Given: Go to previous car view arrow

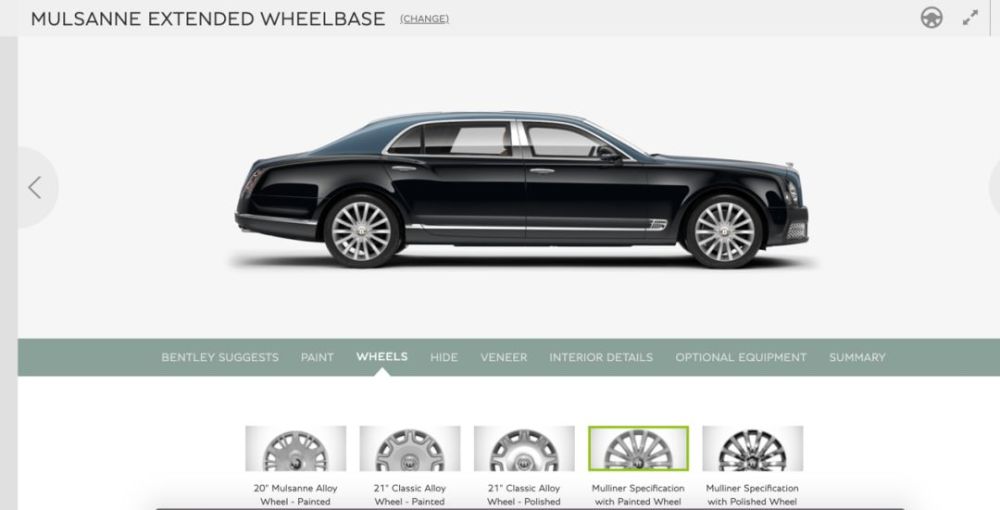Looking at the screenshot, I should click(x=35, y=187).
